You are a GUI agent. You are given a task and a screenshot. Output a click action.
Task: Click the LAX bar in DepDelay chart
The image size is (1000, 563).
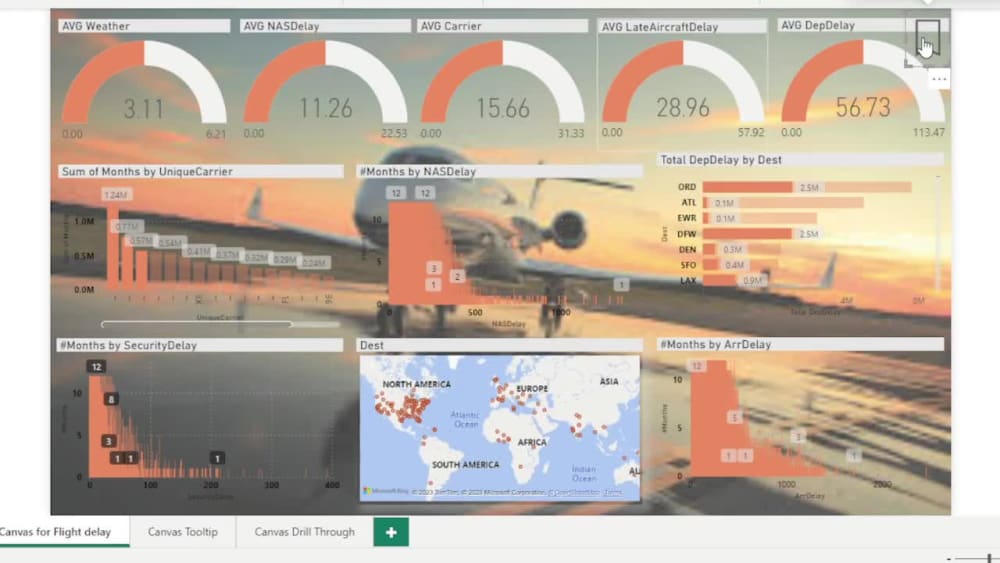719,281
